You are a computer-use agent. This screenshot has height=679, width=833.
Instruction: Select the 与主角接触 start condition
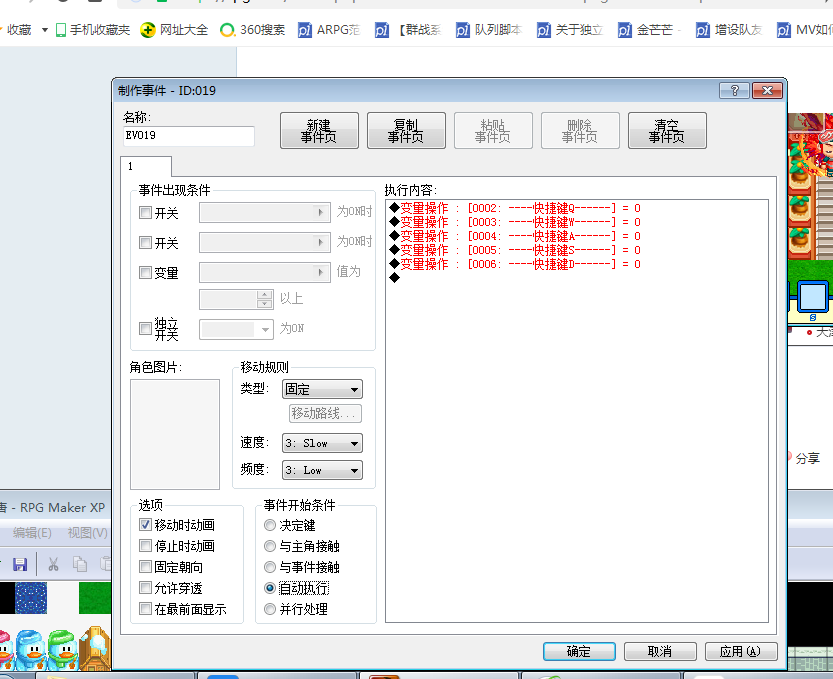(x=270, y=546)
